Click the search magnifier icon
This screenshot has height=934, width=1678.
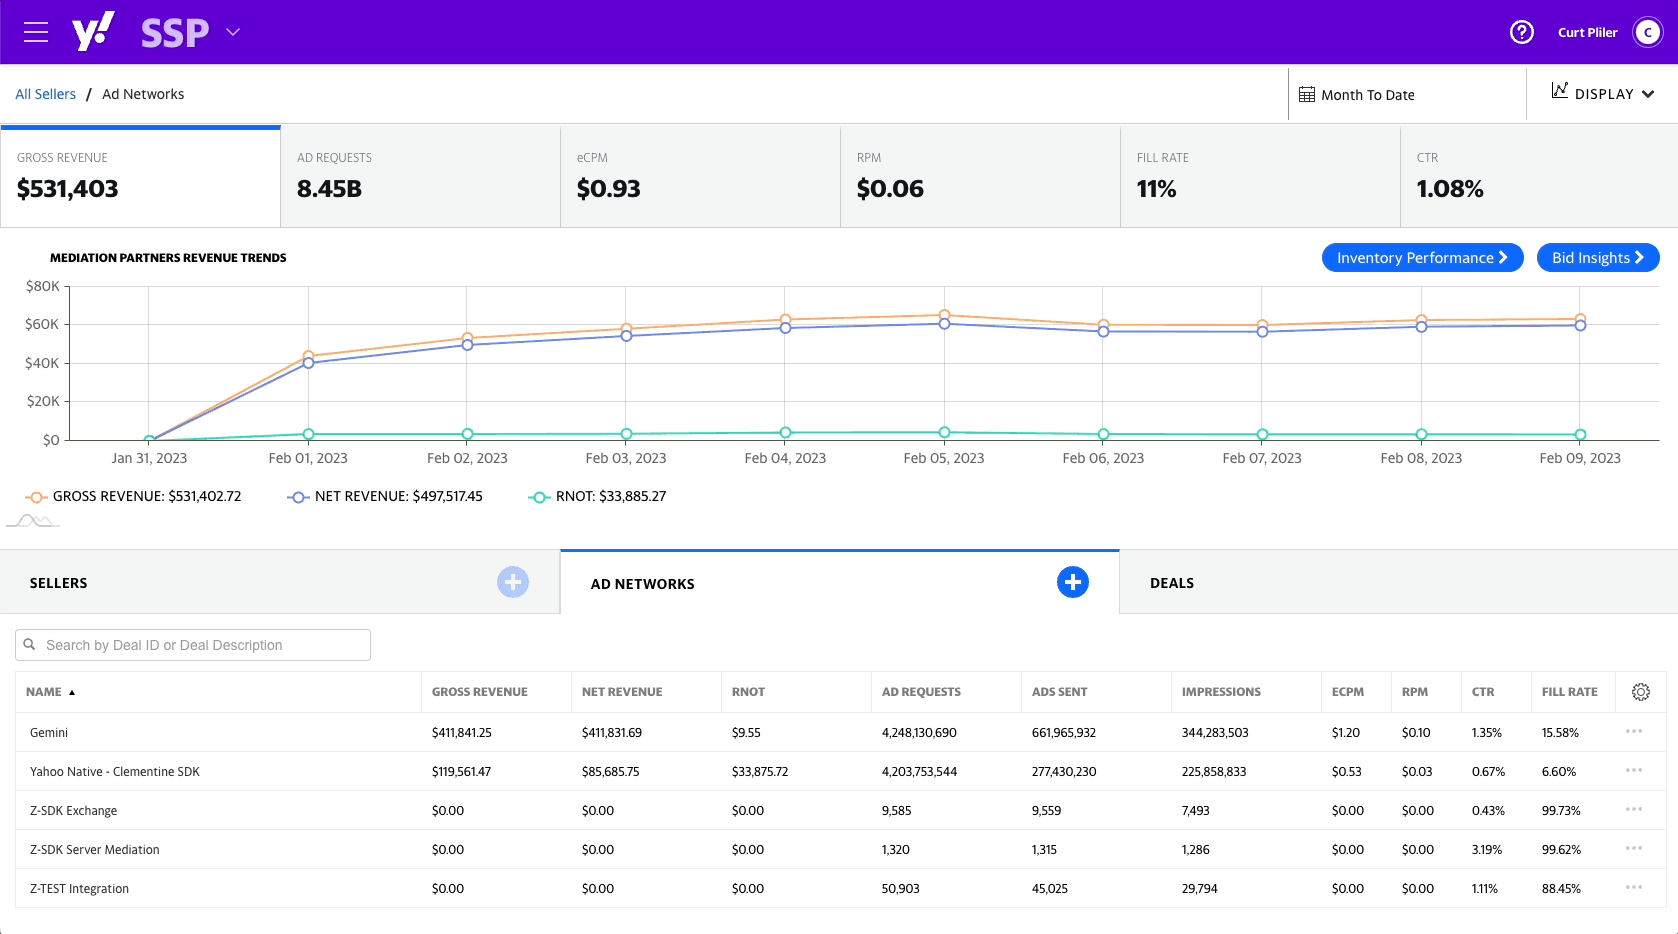tap(30, 645)
